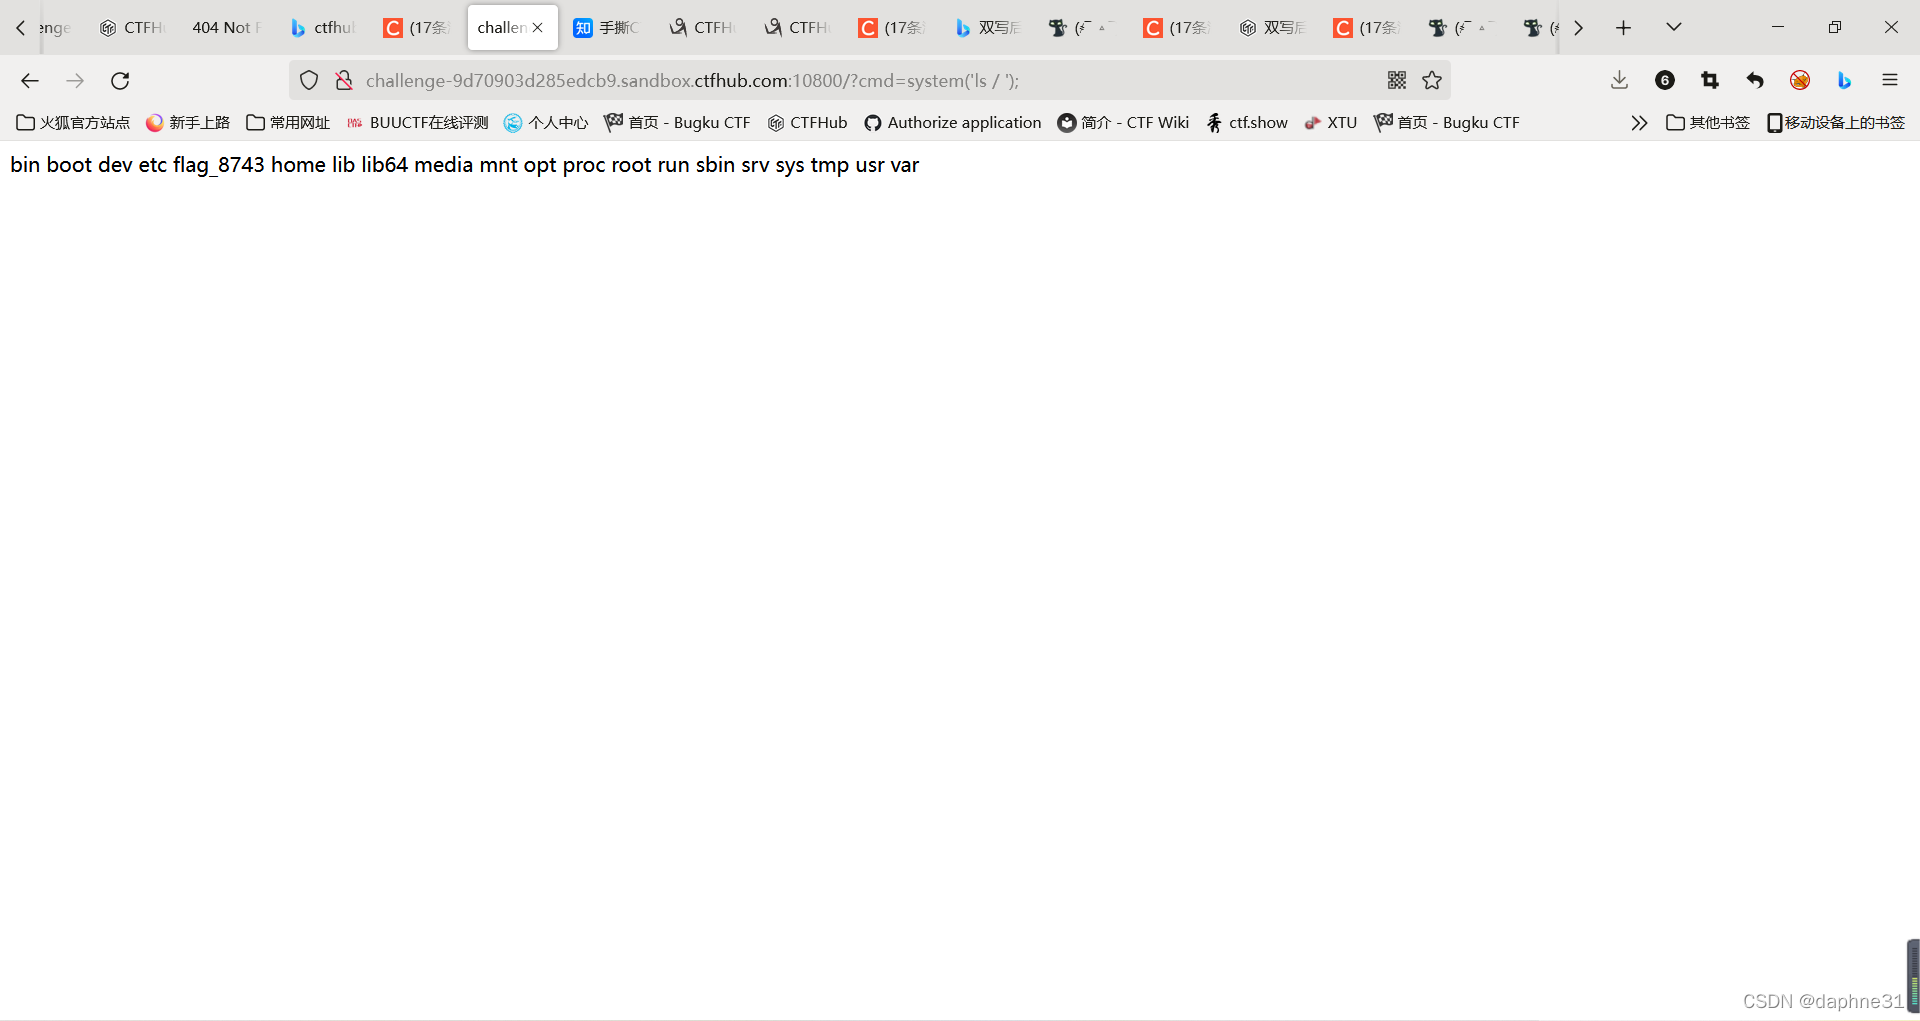The width and height of the screenshot is (1920, 1021).
Task: Open 移动设备上的书签 folder
Action: [x=1836, y=123]
